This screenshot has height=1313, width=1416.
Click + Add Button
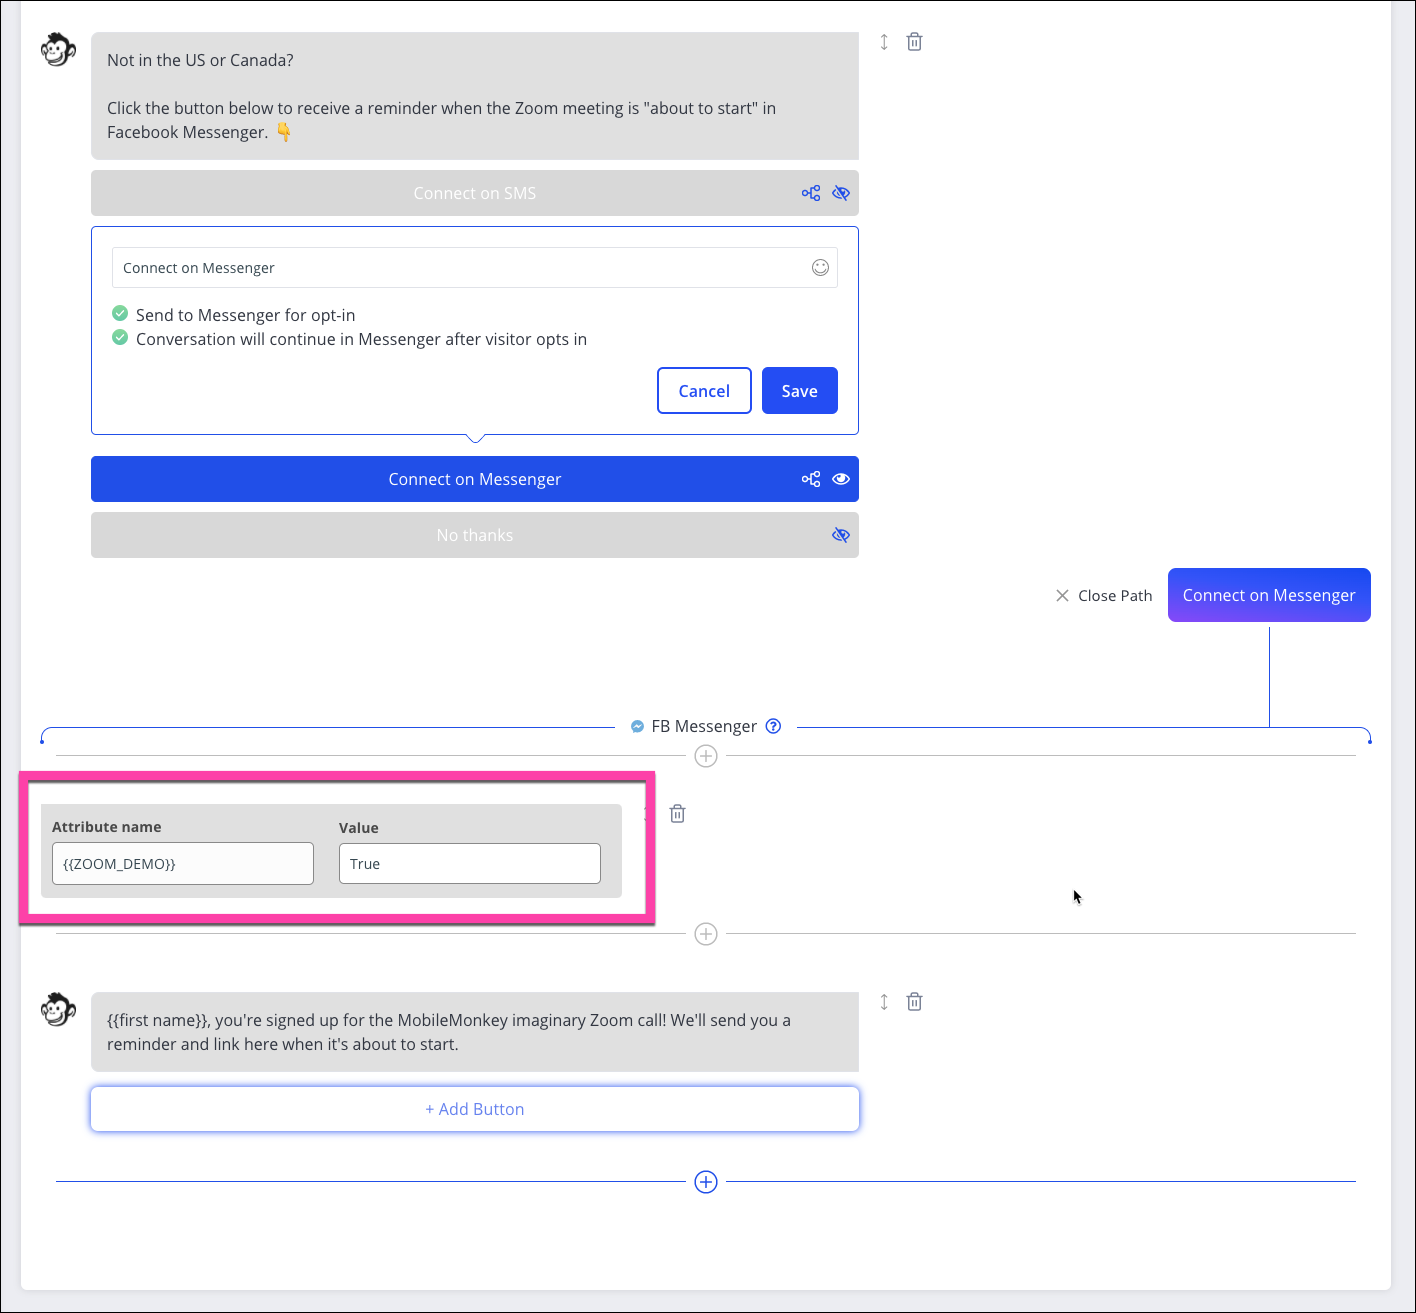pyautogui.click(x=475, y=1109)
